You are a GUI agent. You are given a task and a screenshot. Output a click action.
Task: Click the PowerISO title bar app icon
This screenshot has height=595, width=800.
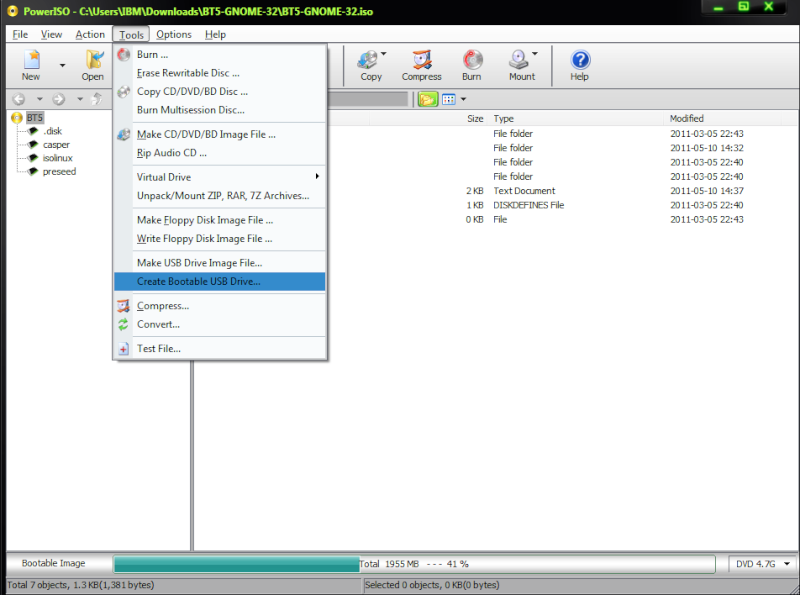(x=13, y=11)
